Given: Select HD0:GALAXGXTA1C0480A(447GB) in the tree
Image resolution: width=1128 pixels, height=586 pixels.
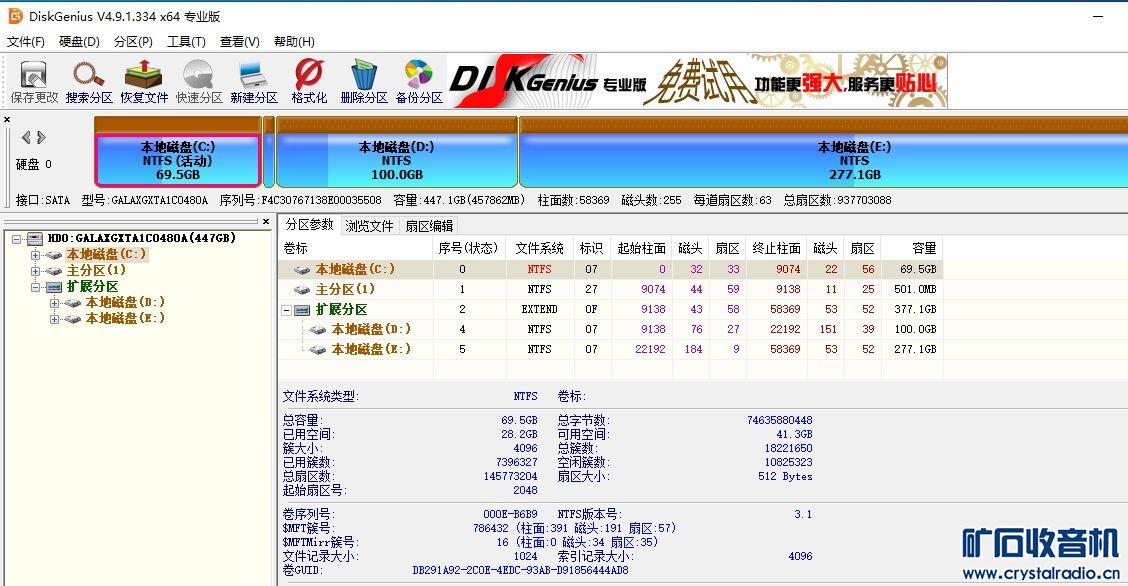Looking at the screenshot, I should (142, 238).
